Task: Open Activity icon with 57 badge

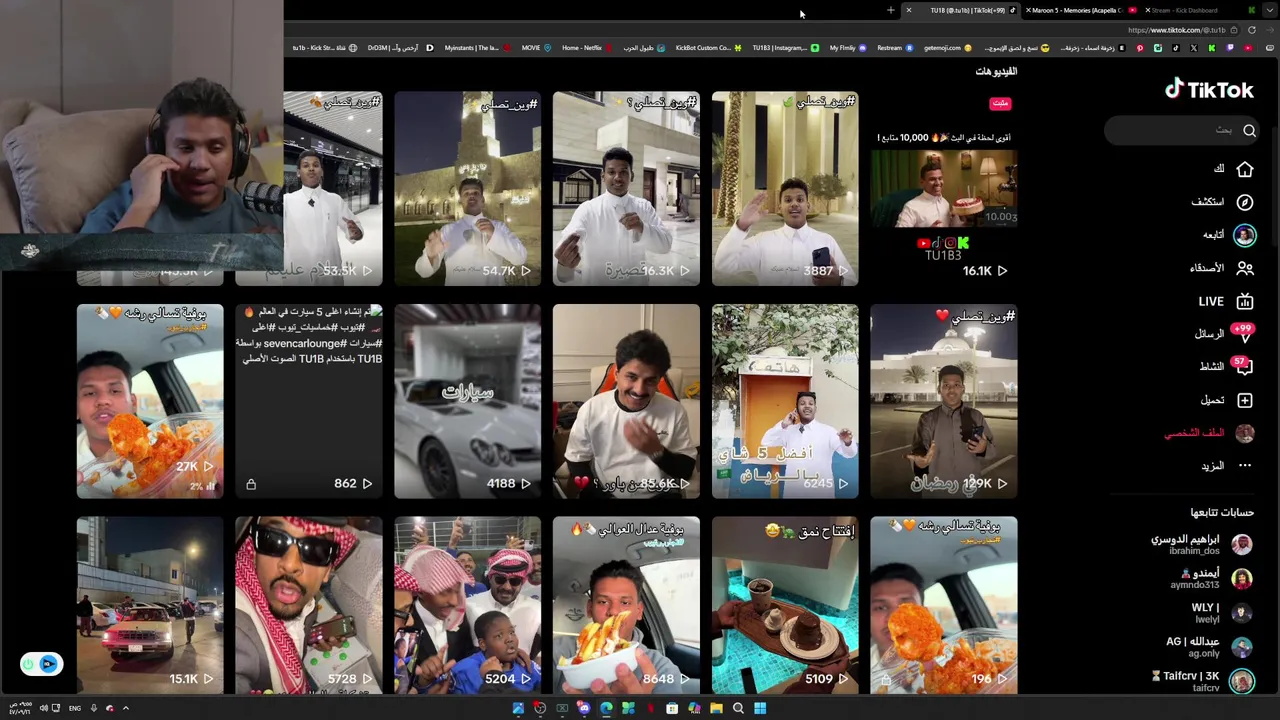Action: point(1244,366)
